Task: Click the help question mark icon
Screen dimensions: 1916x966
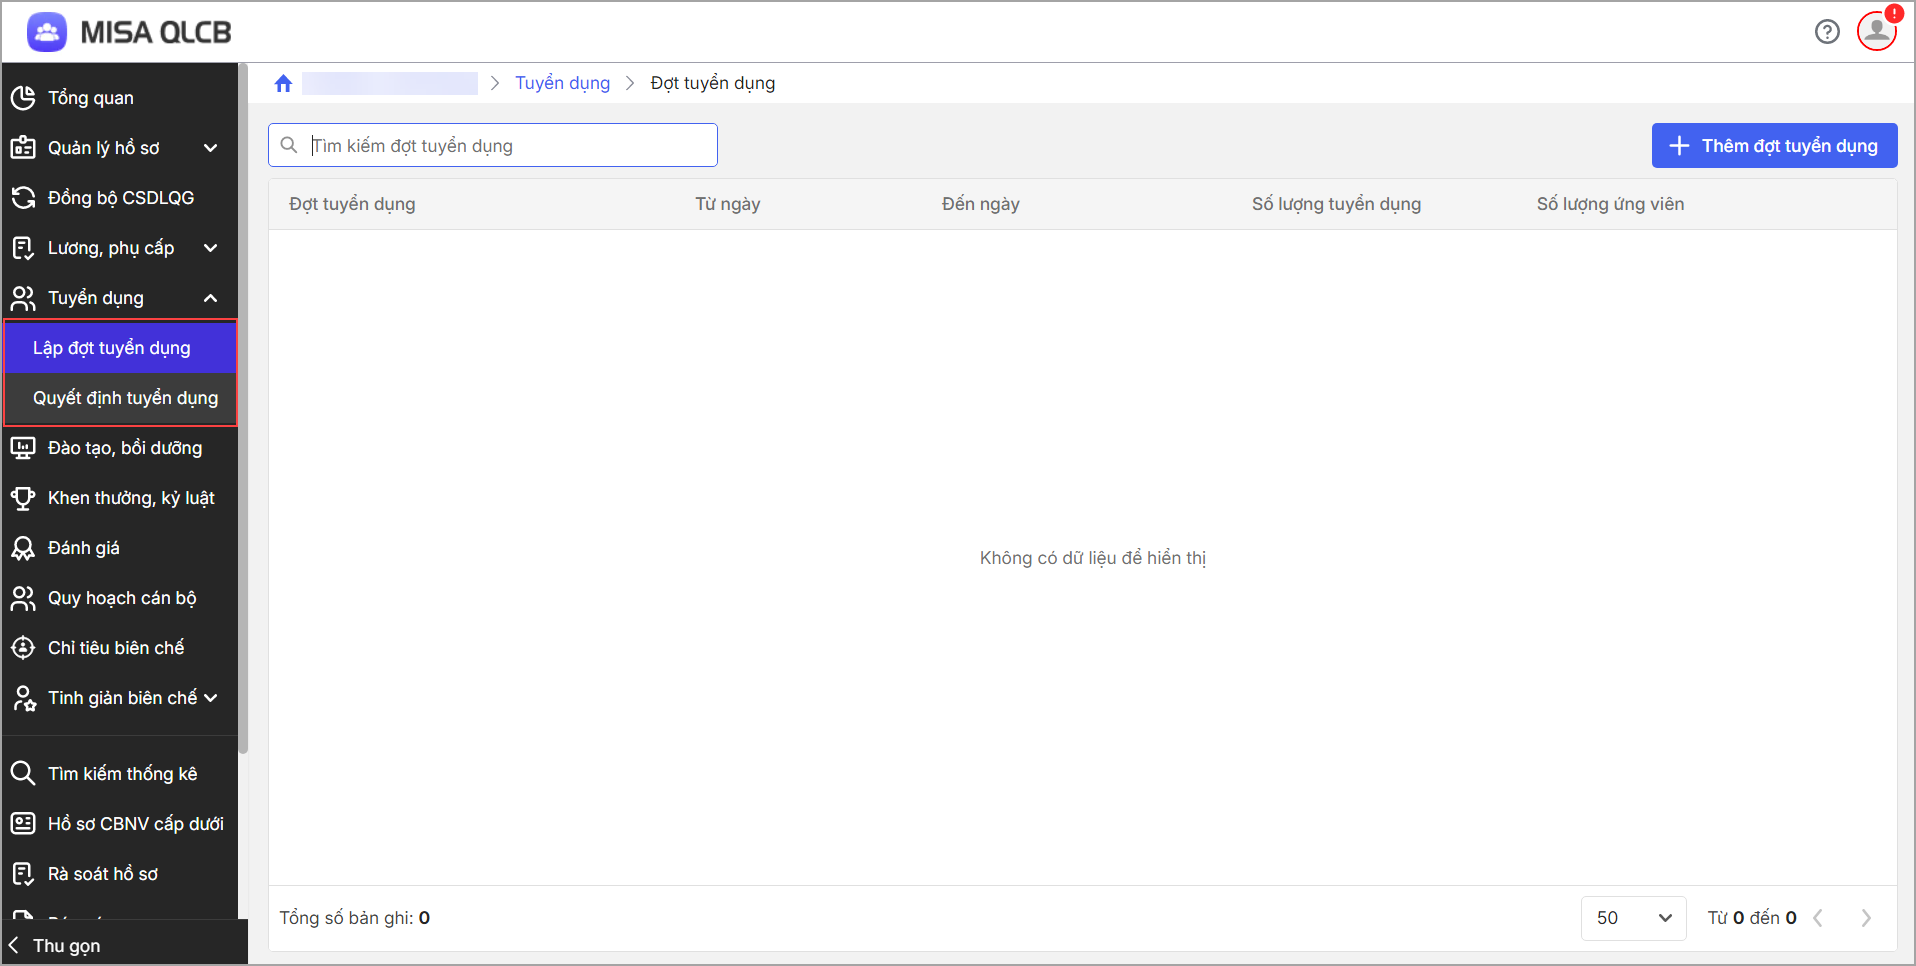Action: [x=1827, y=32]
